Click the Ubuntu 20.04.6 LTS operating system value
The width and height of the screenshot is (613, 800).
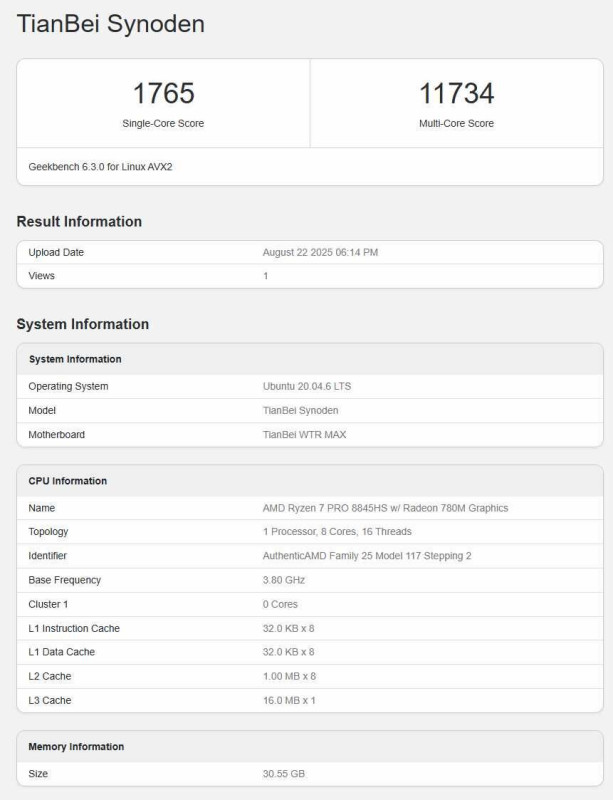coord(307,386)
